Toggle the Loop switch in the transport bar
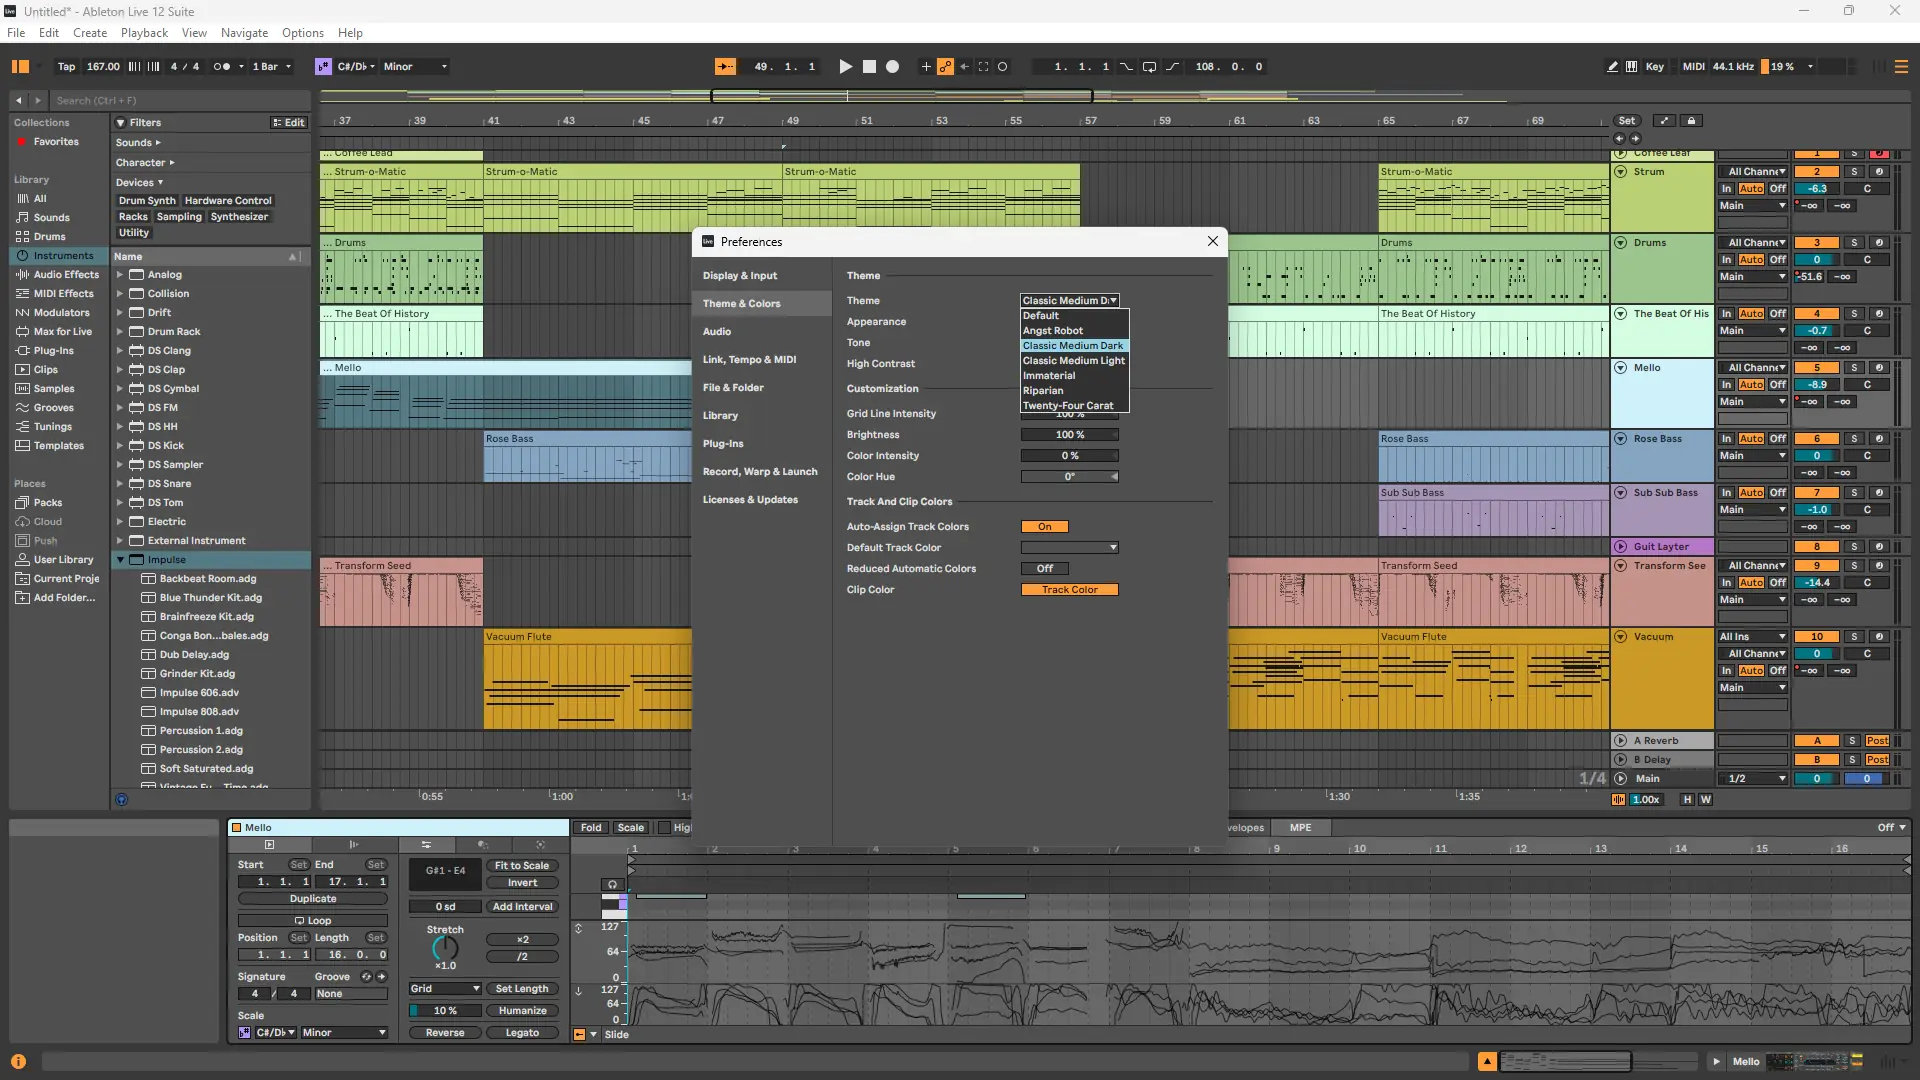 pyautogui.click(x=1149, y=67)
